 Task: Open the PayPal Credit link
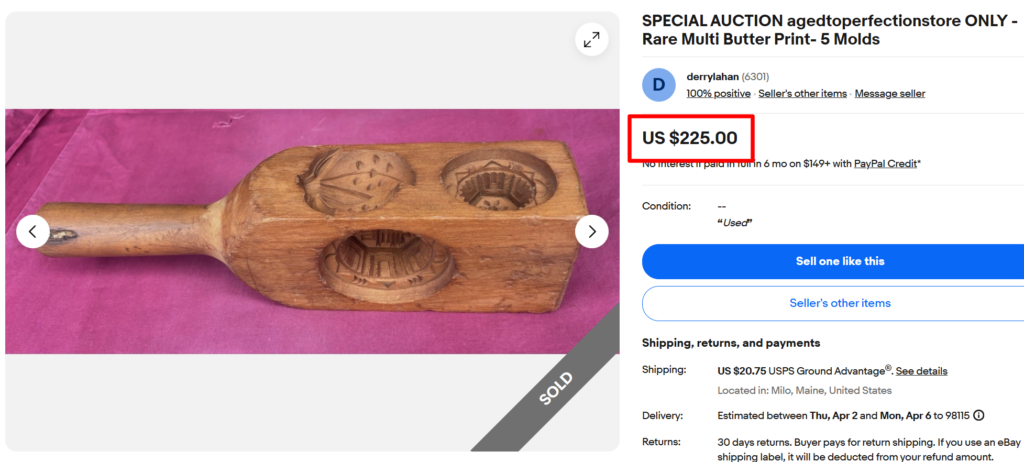tap(885, 163)
